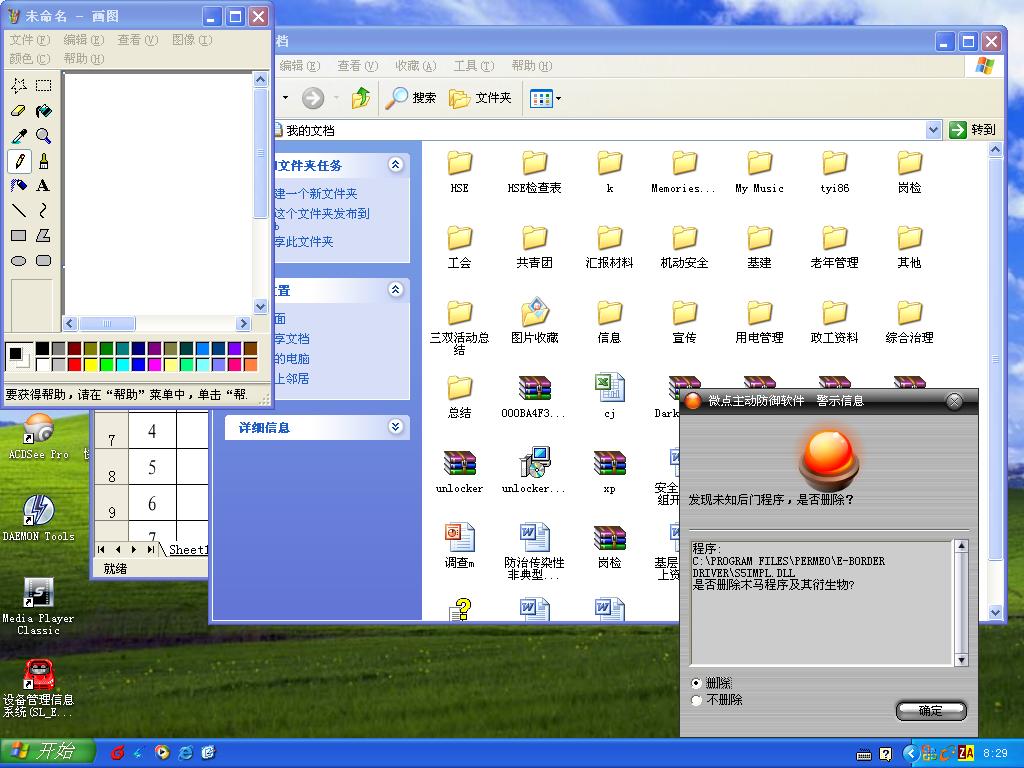Screen dimensions: 1024x768
Task: Open the 搜索 search pane in Explorer
Action: coord(411,98)
